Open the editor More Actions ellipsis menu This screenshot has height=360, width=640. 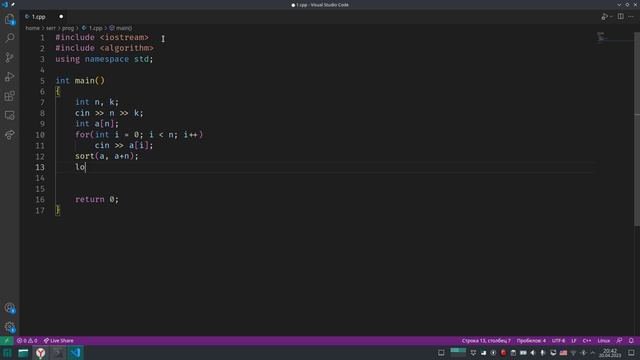click(631, 17)
